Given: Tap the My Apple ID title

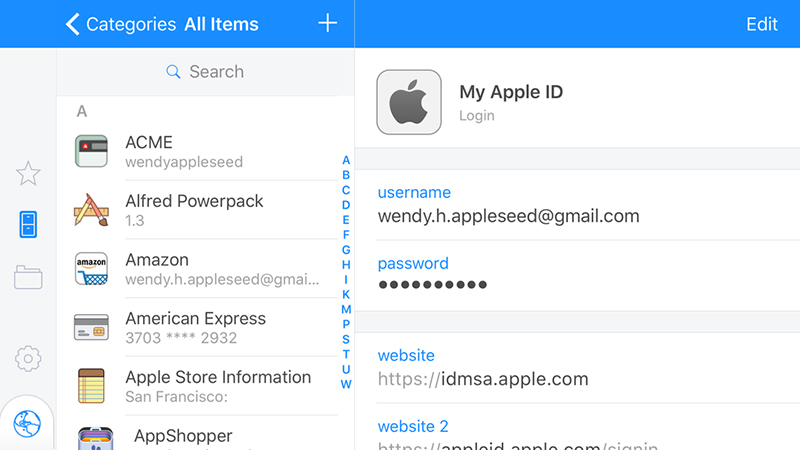Looking at the screenshot, I should pyautogui.click(x=511, y=92).
